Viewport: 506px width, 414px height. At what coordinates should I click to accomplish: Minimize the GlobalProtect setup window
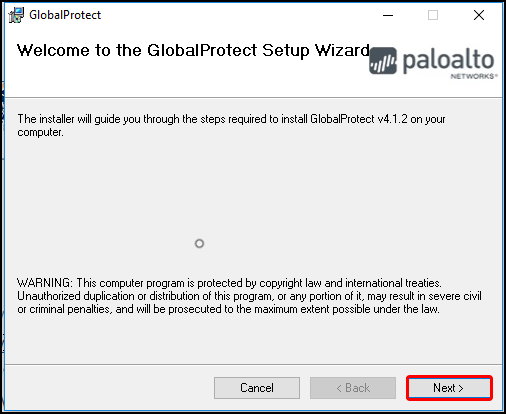(x=388, y=15)
